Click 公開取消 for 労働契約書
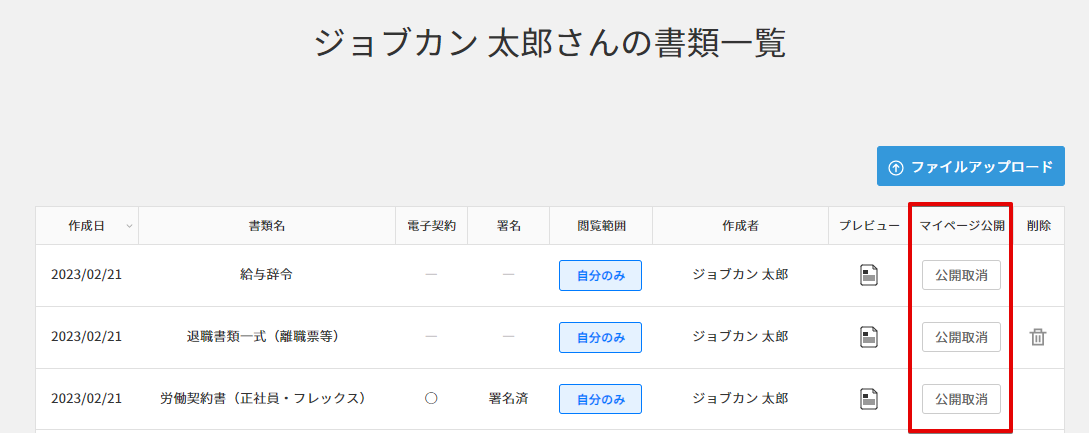The width and height of the screenshot is (1089, 437). click(961, 399)
